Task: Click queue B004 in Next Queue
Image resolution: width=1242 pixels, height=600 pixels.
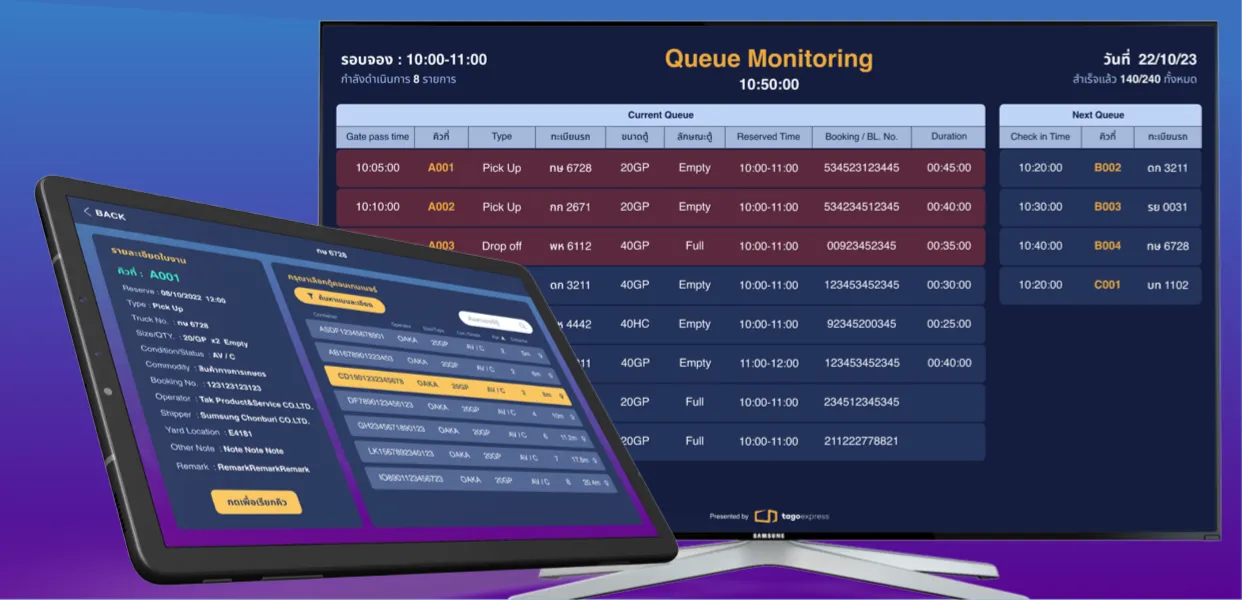Action: click(1107, 246)
